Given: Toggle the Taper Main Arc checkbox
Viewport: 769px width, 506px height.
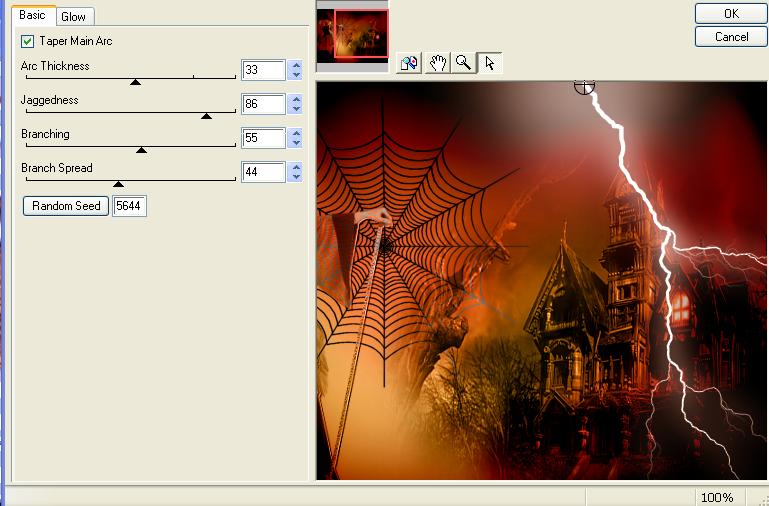Looking at the screenshot, I should [x=27, y=42].
